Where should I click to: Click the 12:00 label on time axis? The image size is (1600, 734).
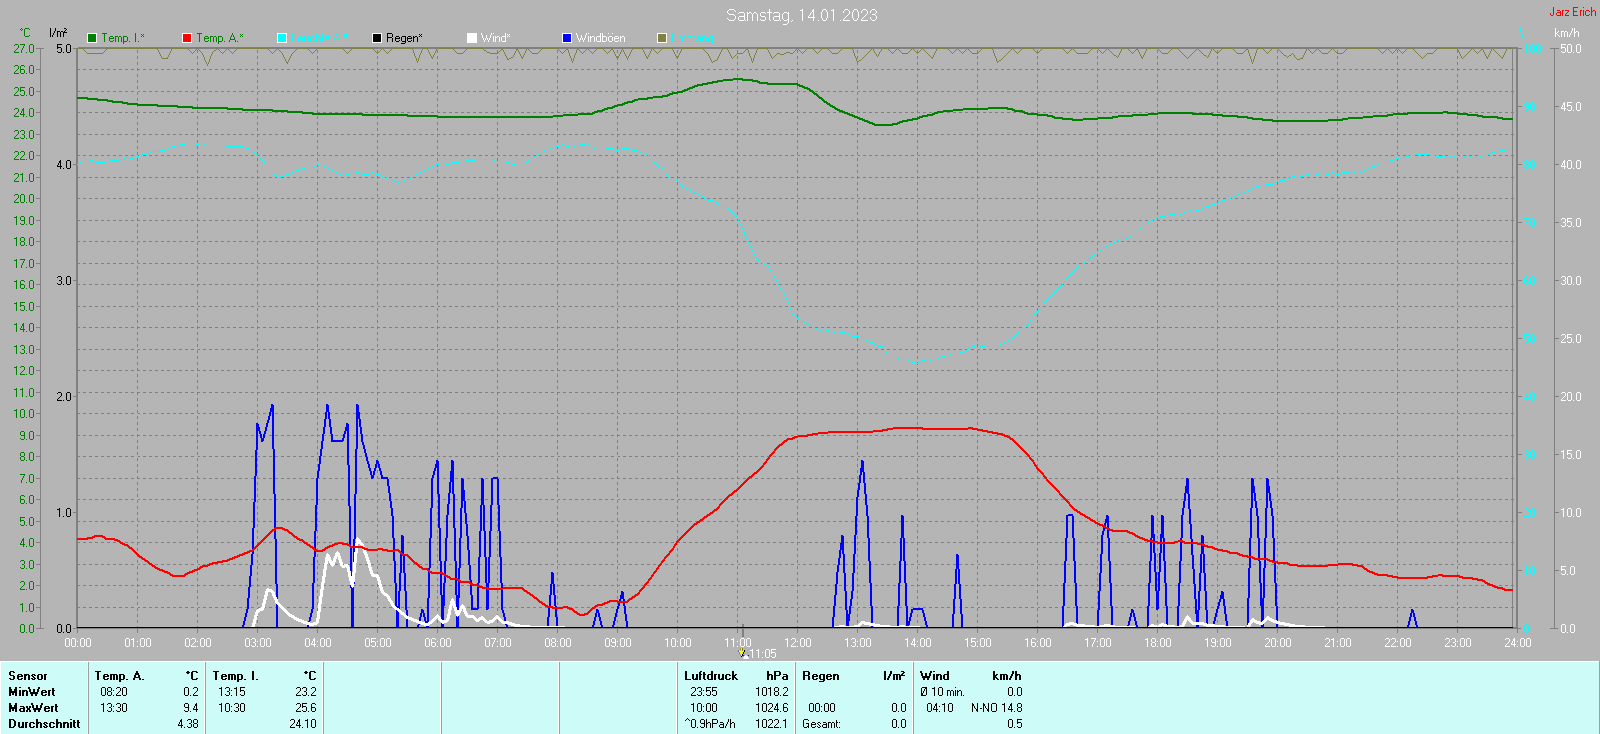798,643
